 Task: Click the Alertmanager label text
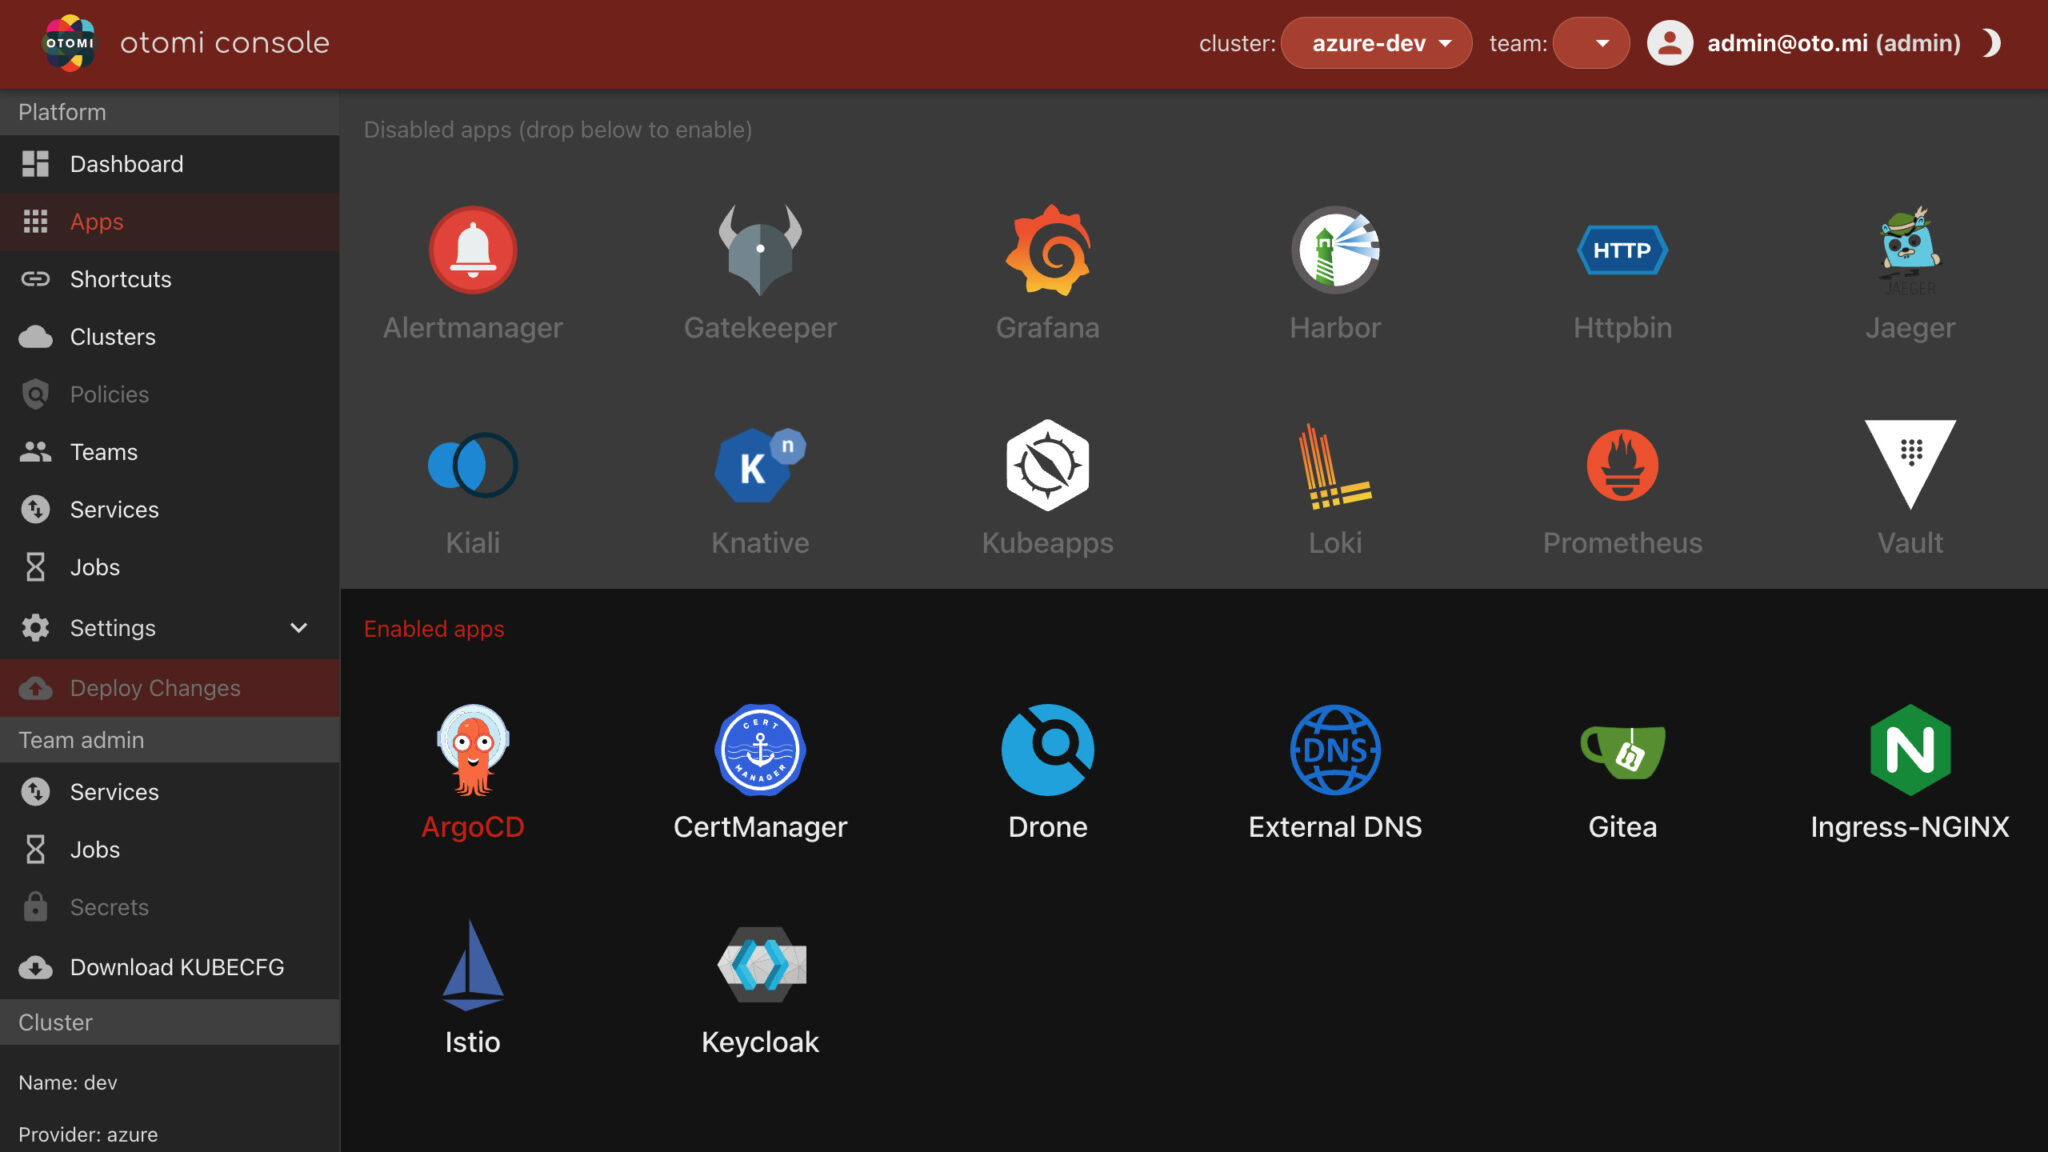pyautogui.click(x=473, y=328)
